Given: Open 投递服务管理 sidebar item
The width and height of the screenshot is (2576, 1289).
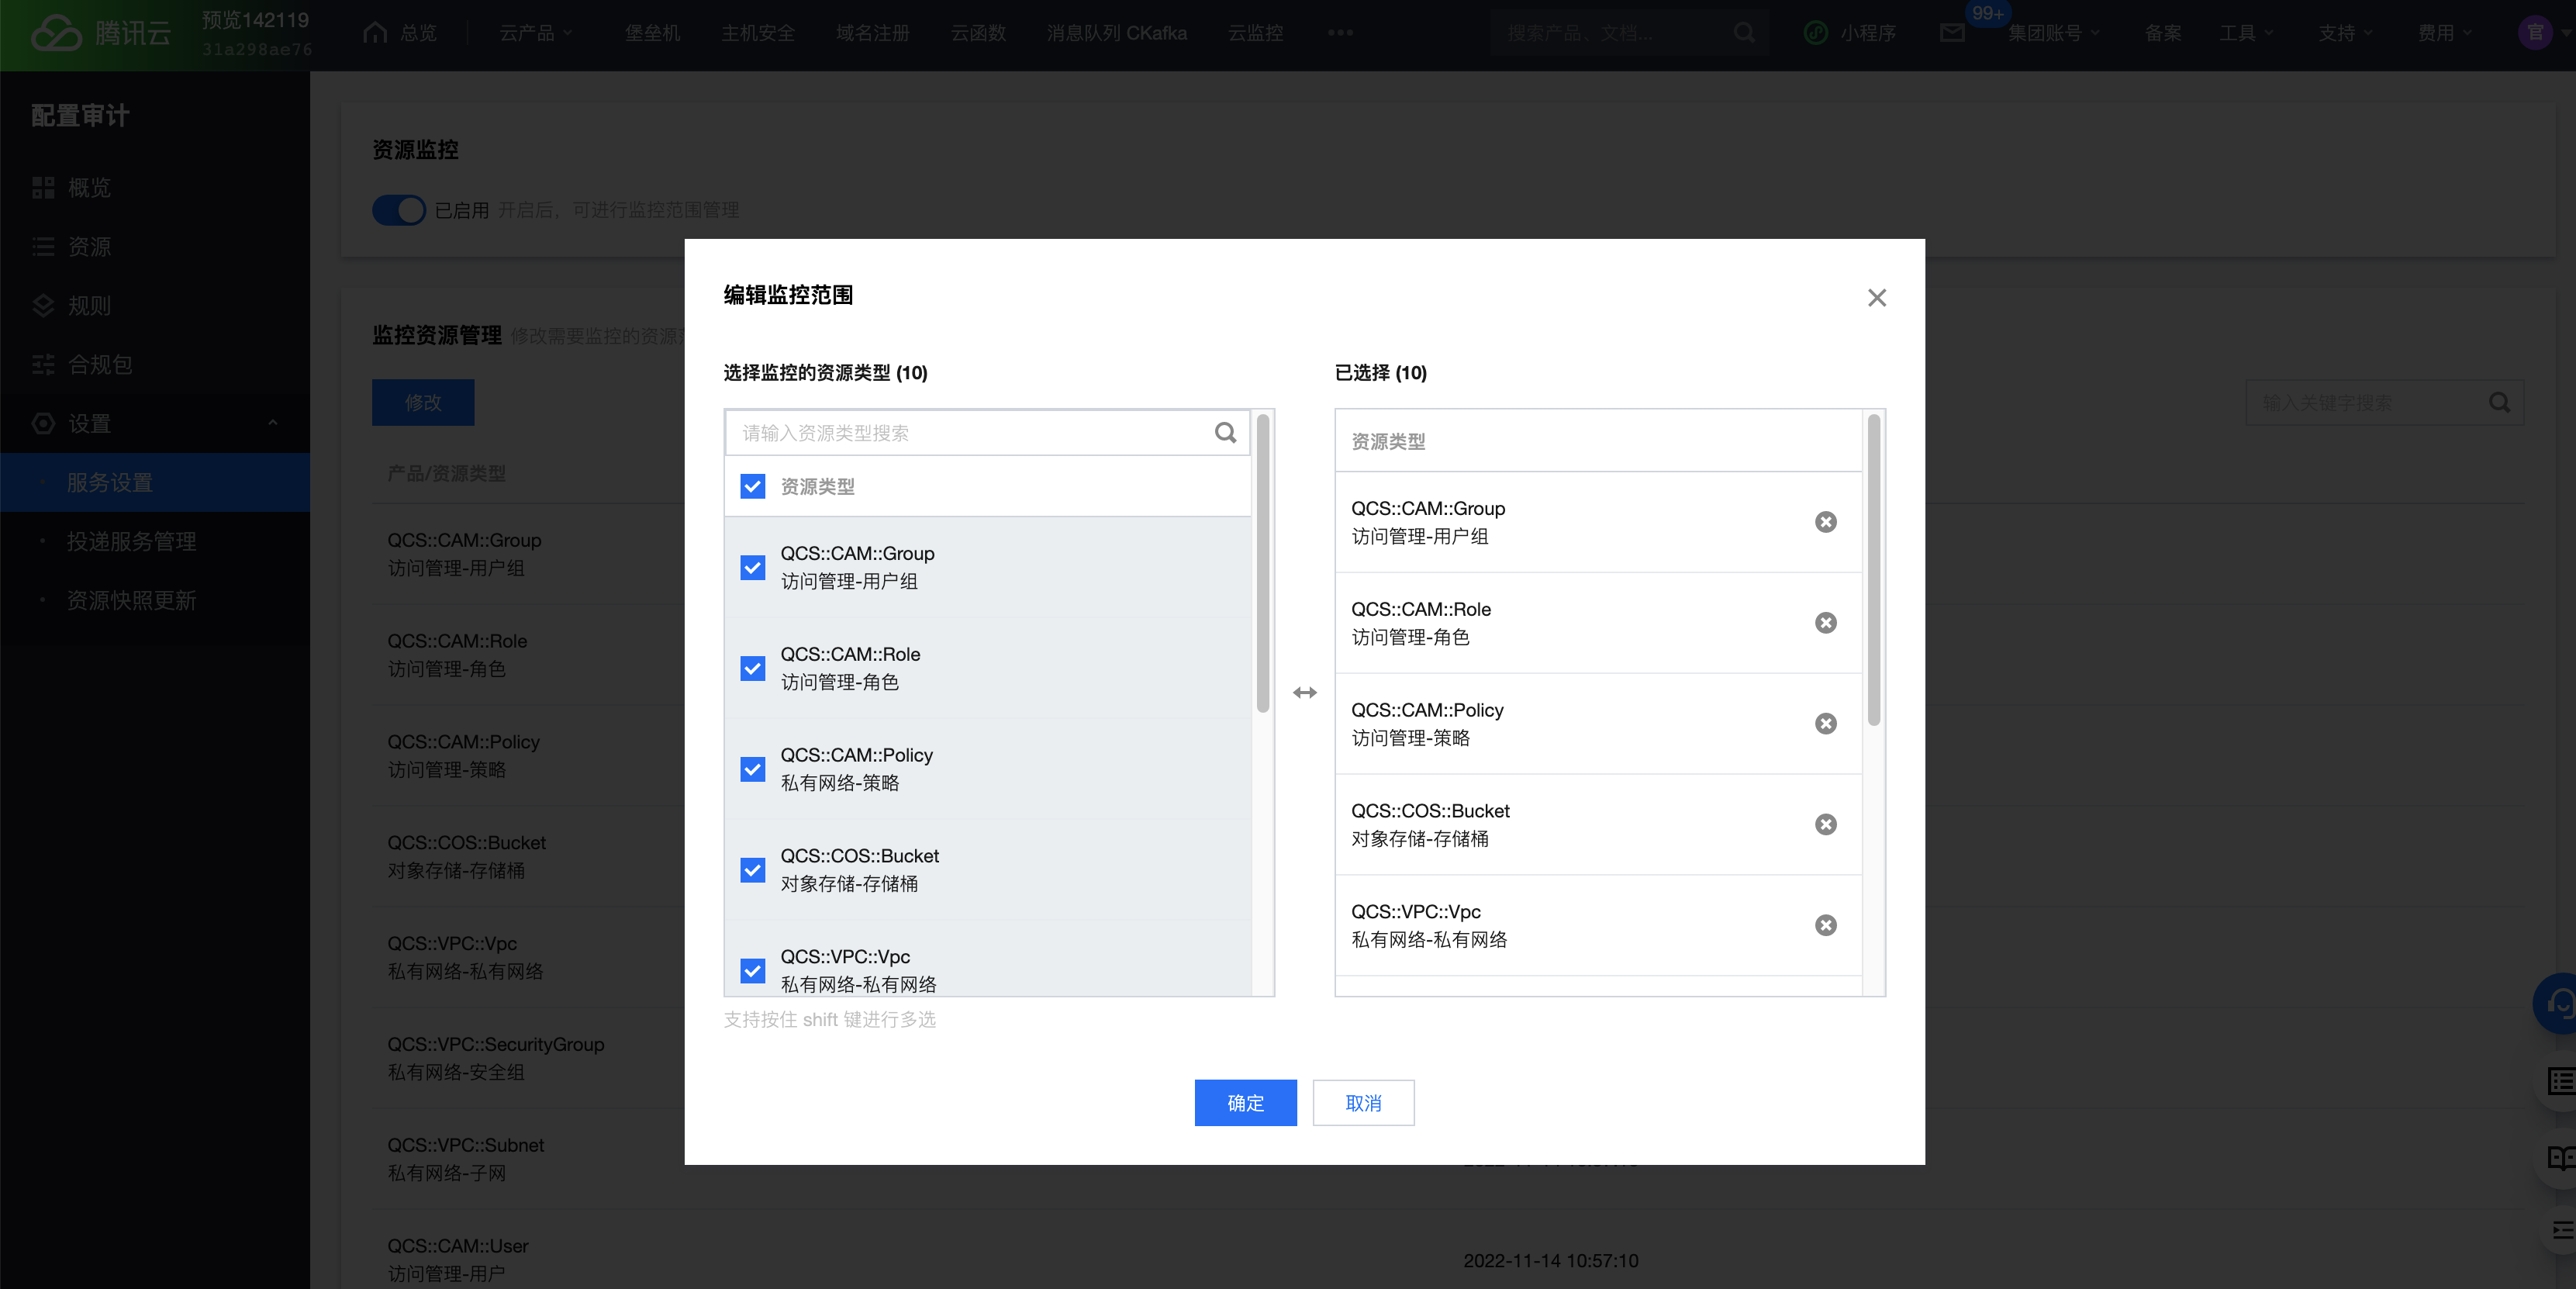Looking at the screenshot, I should 131,541.
